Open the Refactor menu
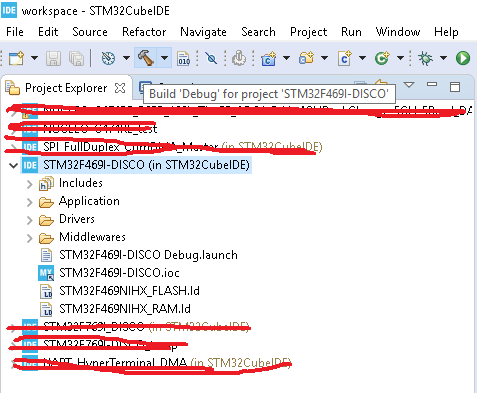 144,32
